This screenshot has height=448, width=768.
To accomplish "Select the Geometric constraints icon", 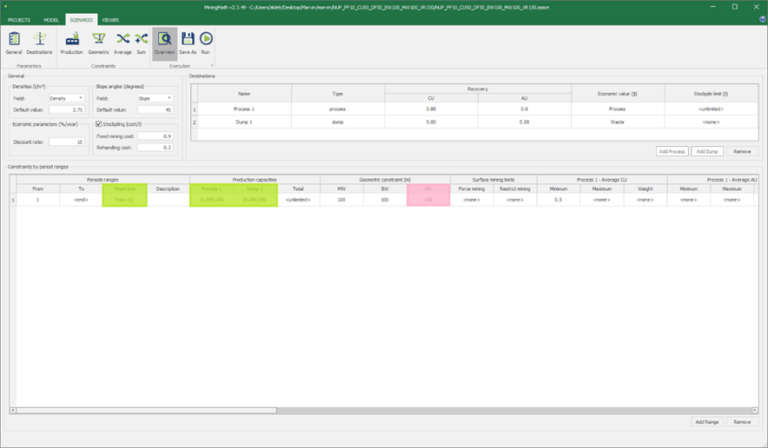I will (x=99, y=41).
